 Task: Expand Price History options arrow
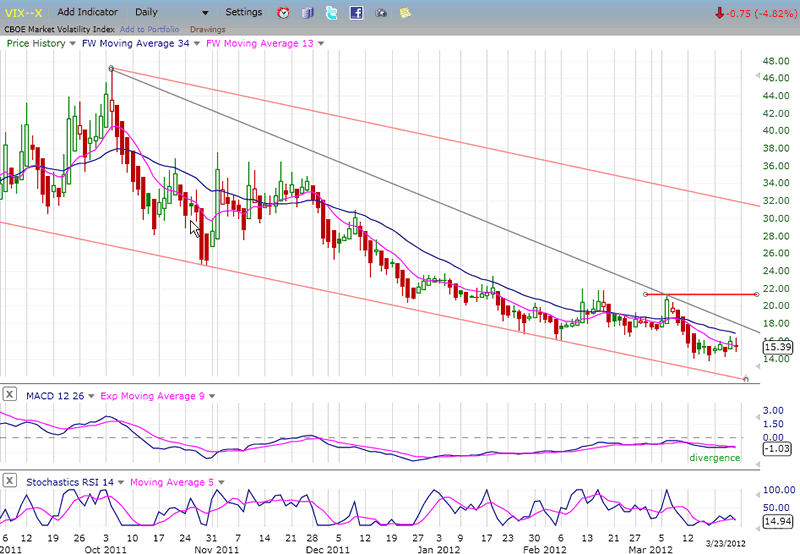click(x=73, y=43)
